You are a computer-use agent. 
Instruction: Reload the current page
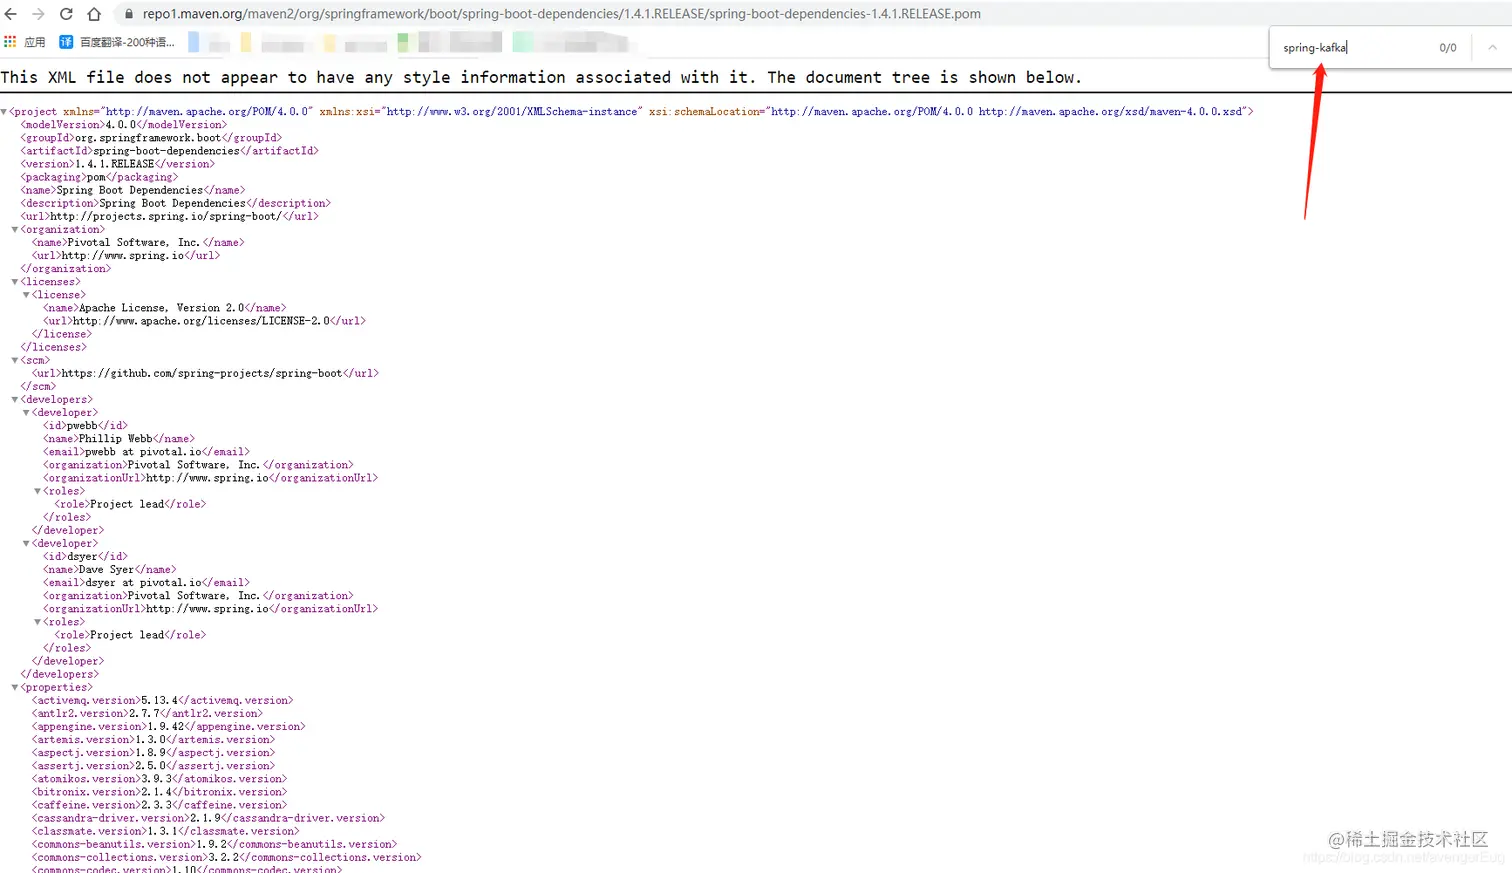[x=66, y=14]
